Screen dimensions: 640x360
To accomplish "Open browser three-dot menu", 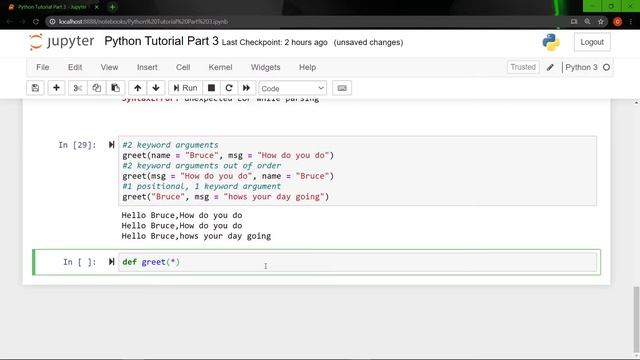I will [631, 22].
